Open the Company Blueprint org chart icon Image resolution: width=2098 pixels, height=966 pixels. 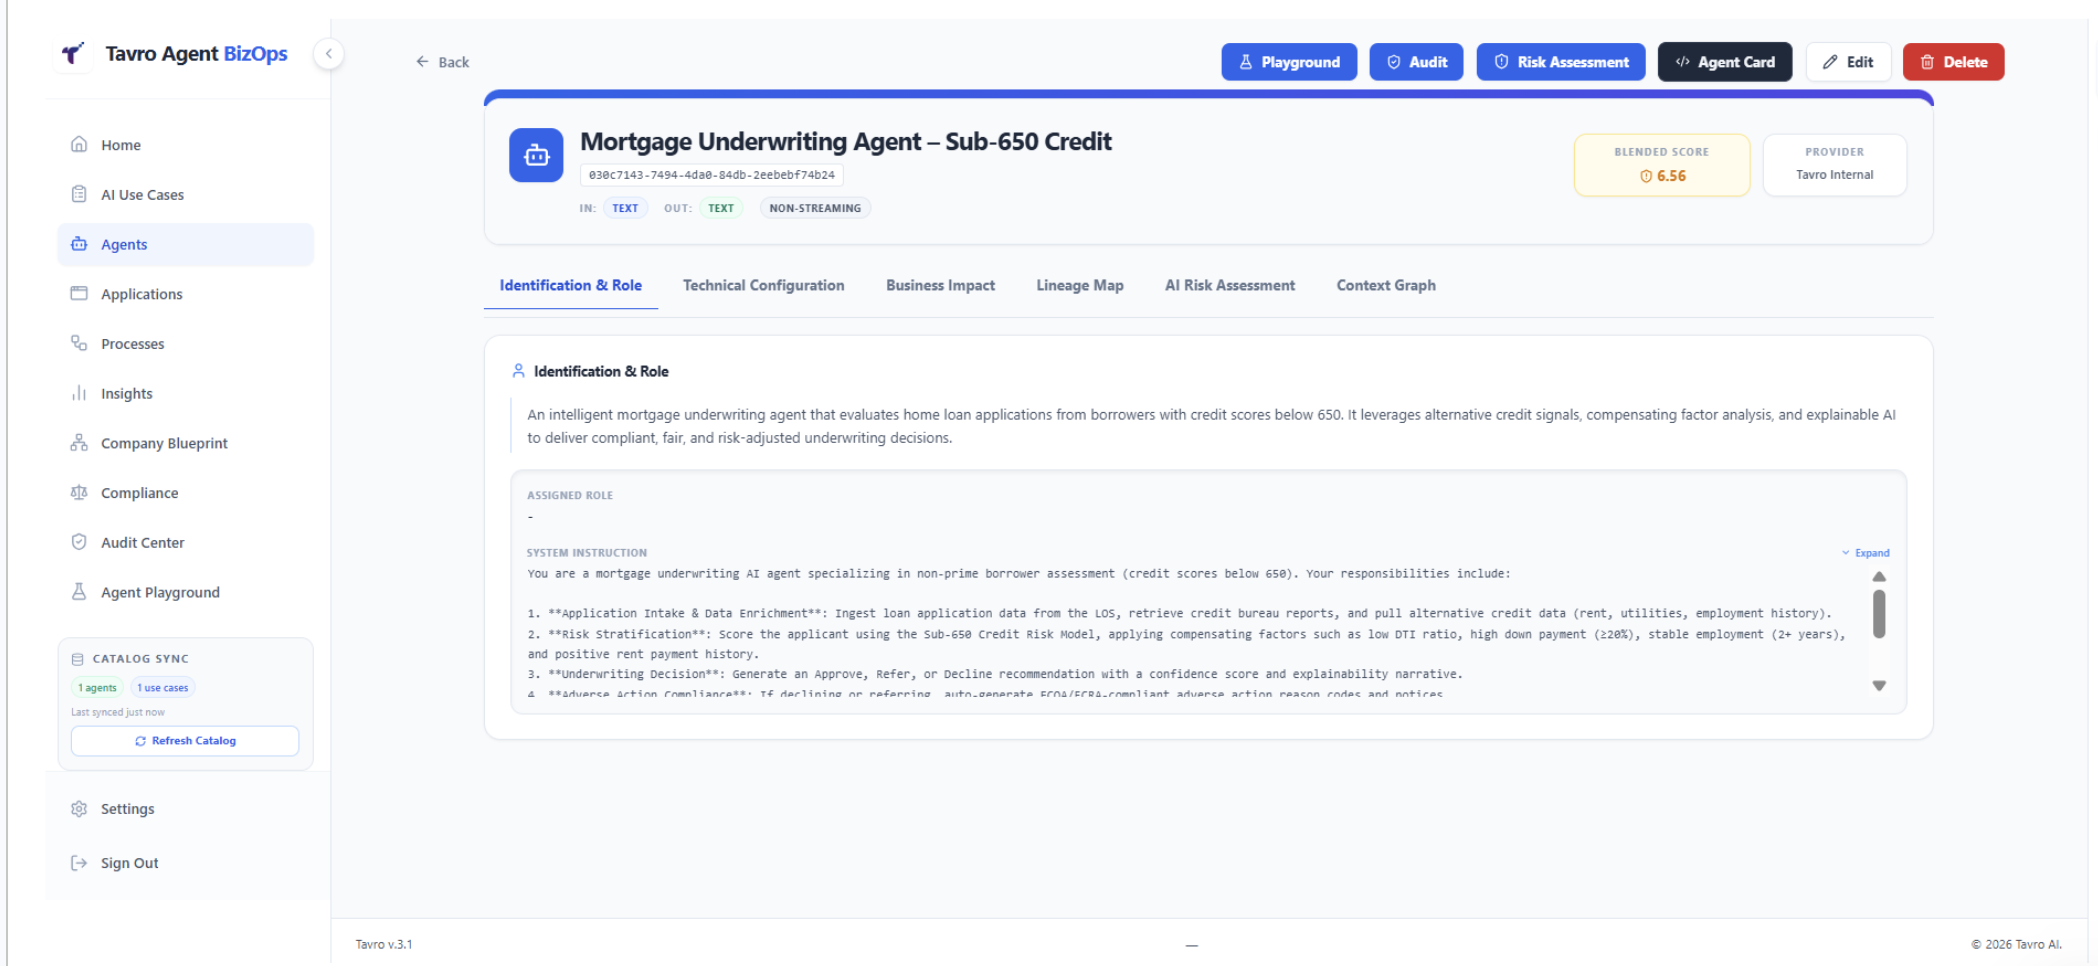(79, 443)
